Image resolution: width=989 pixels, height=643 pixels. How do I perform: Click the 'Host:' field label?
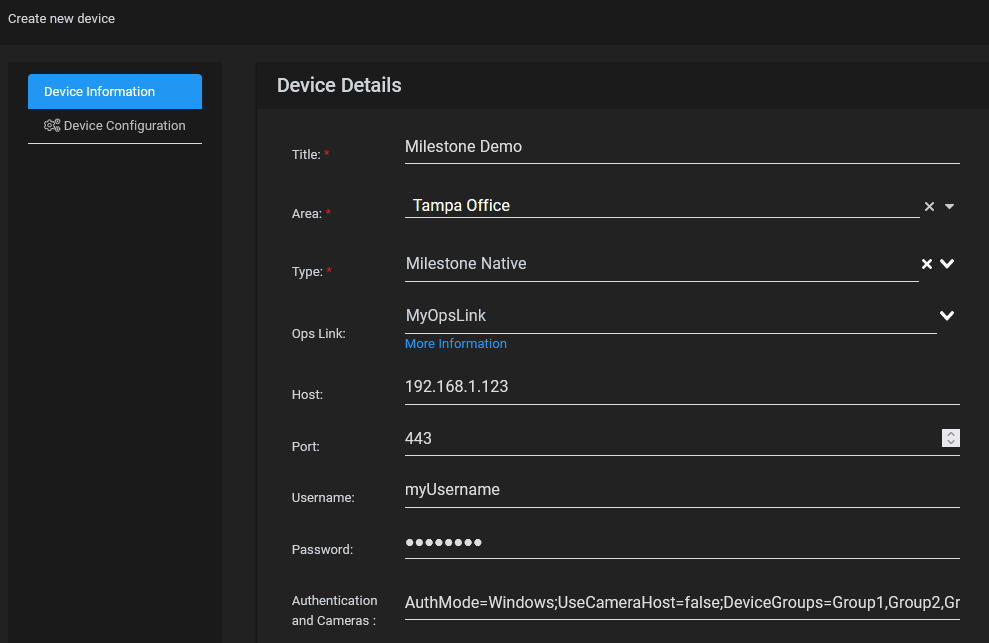[x=307, y=395]
